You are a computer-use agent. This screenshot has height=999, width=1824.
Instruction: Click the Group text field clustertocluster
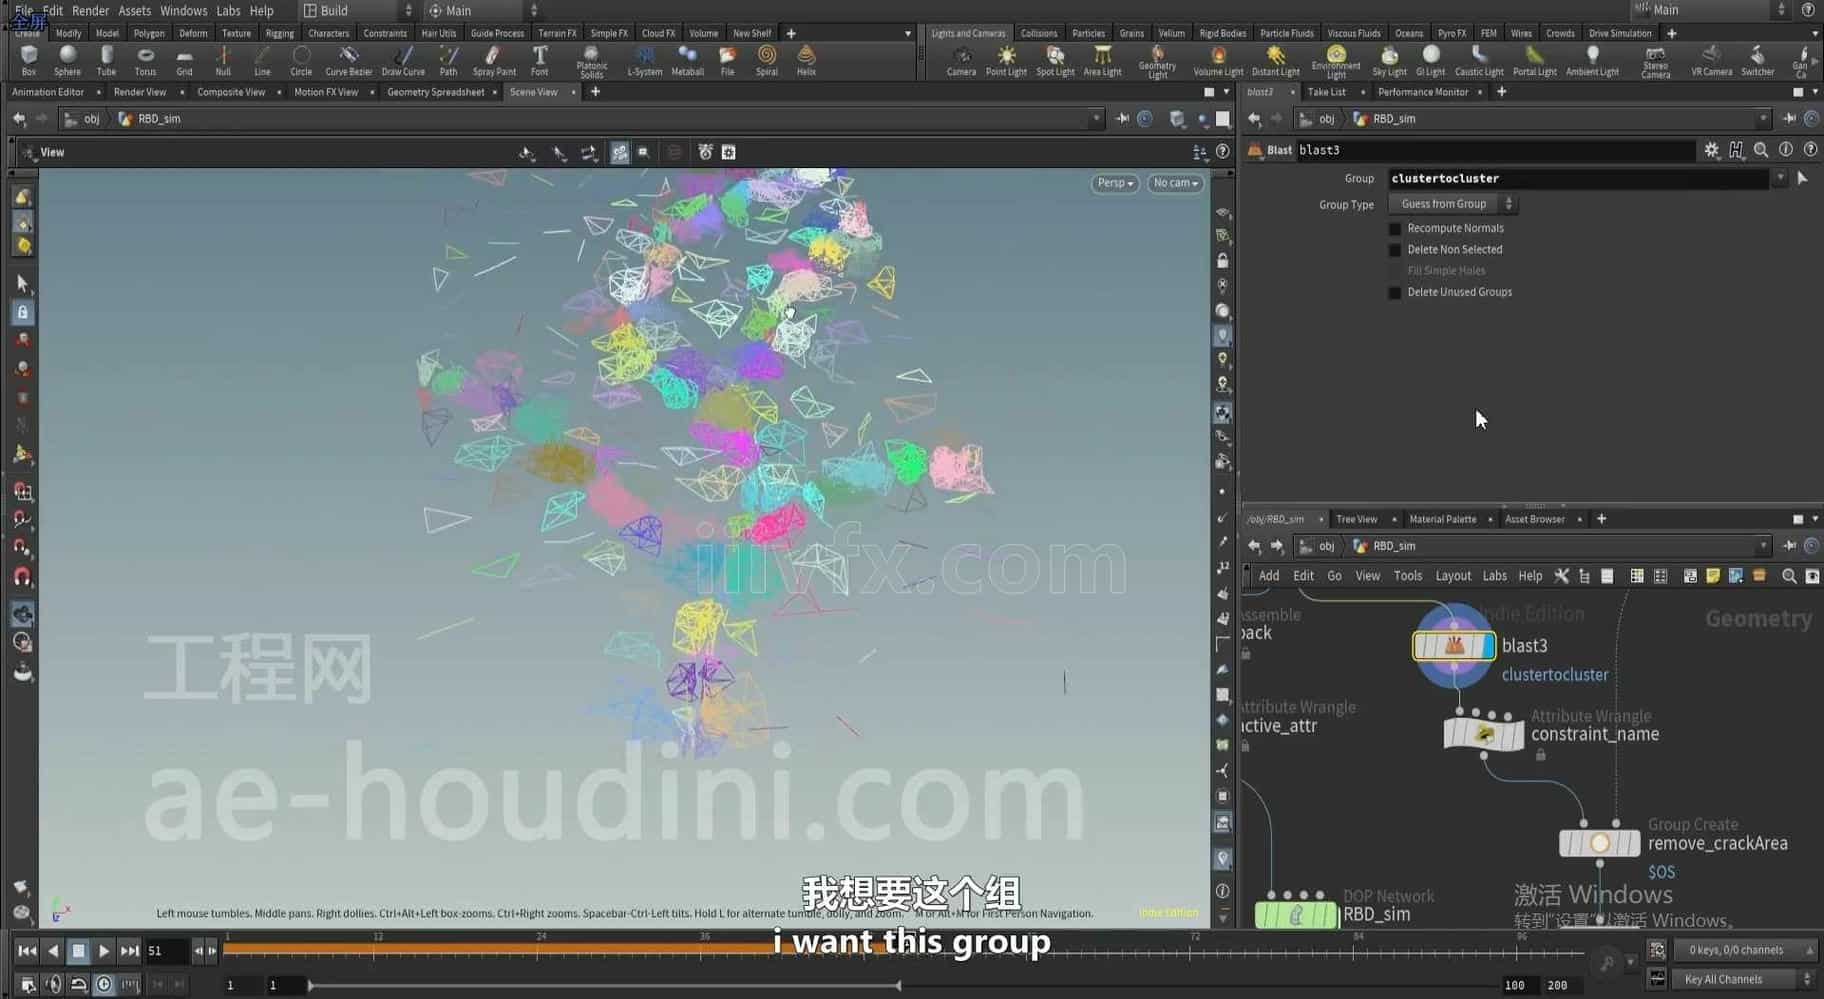(x=1578, y=178)
